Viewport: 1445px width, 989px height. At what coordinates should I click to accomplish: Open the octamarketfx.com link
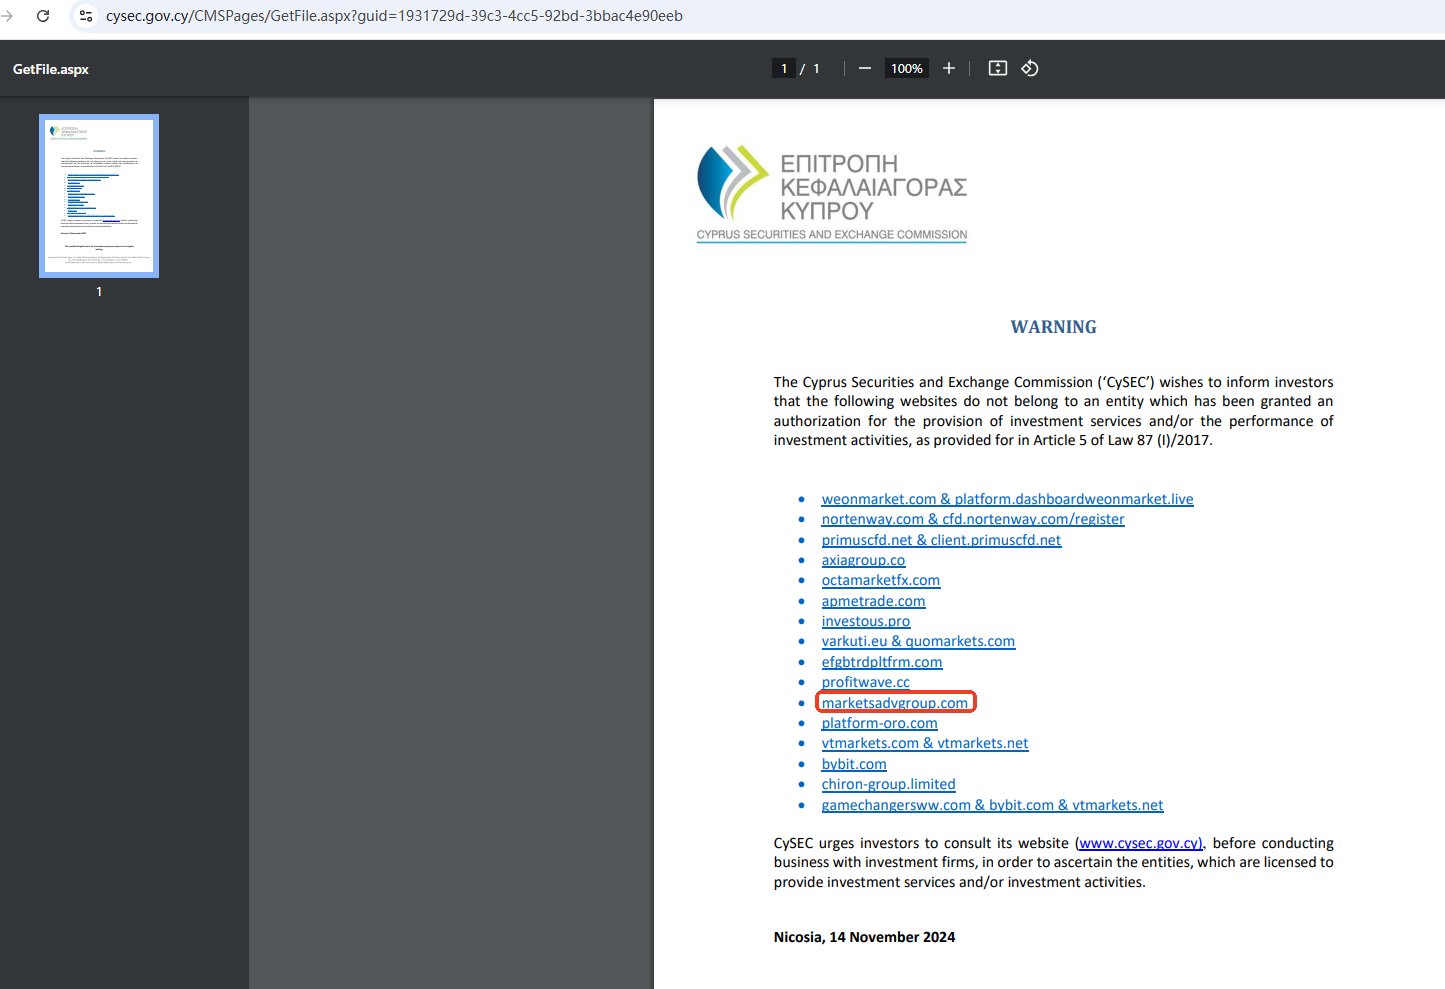[880, 580]
